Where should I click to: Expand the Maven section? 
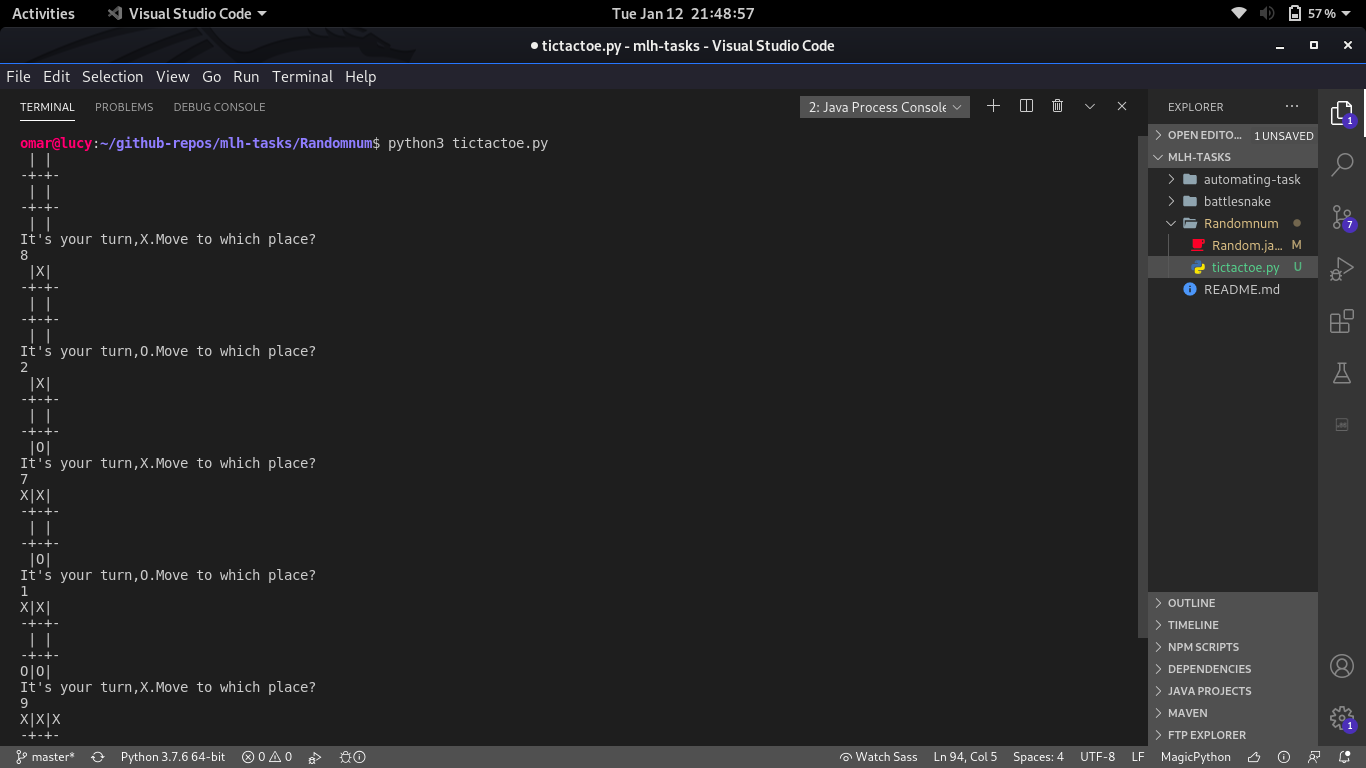(1233, 713)
